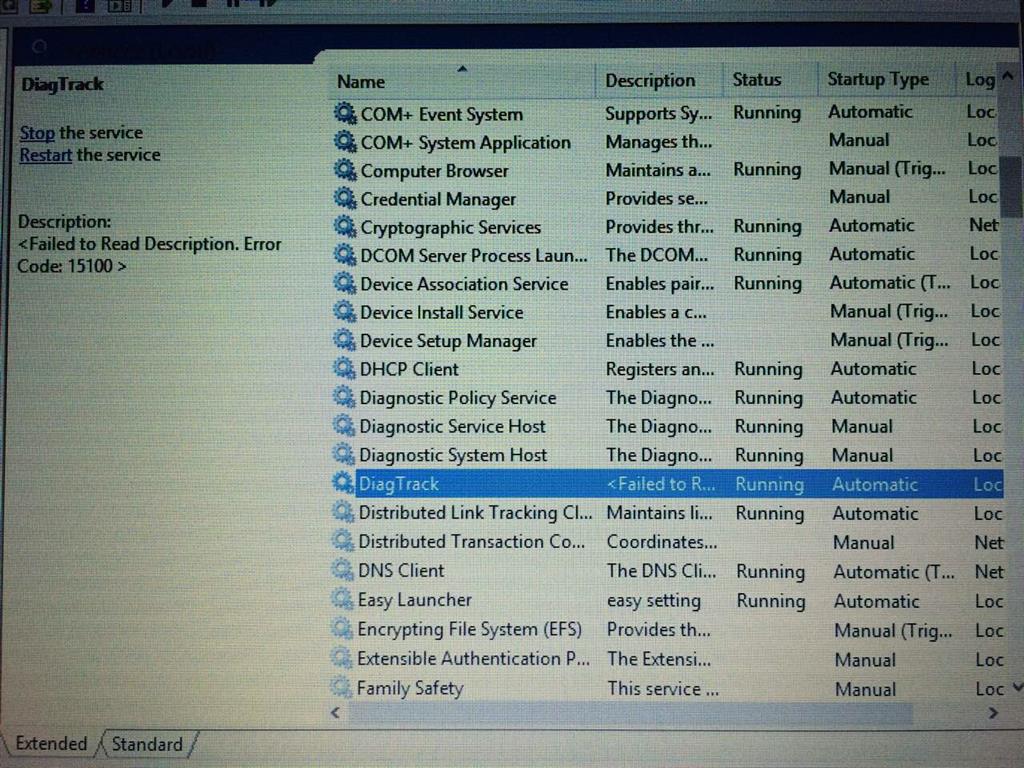Select the 'Device Association Service' name

pyautogui.click(x=464, y=284)
